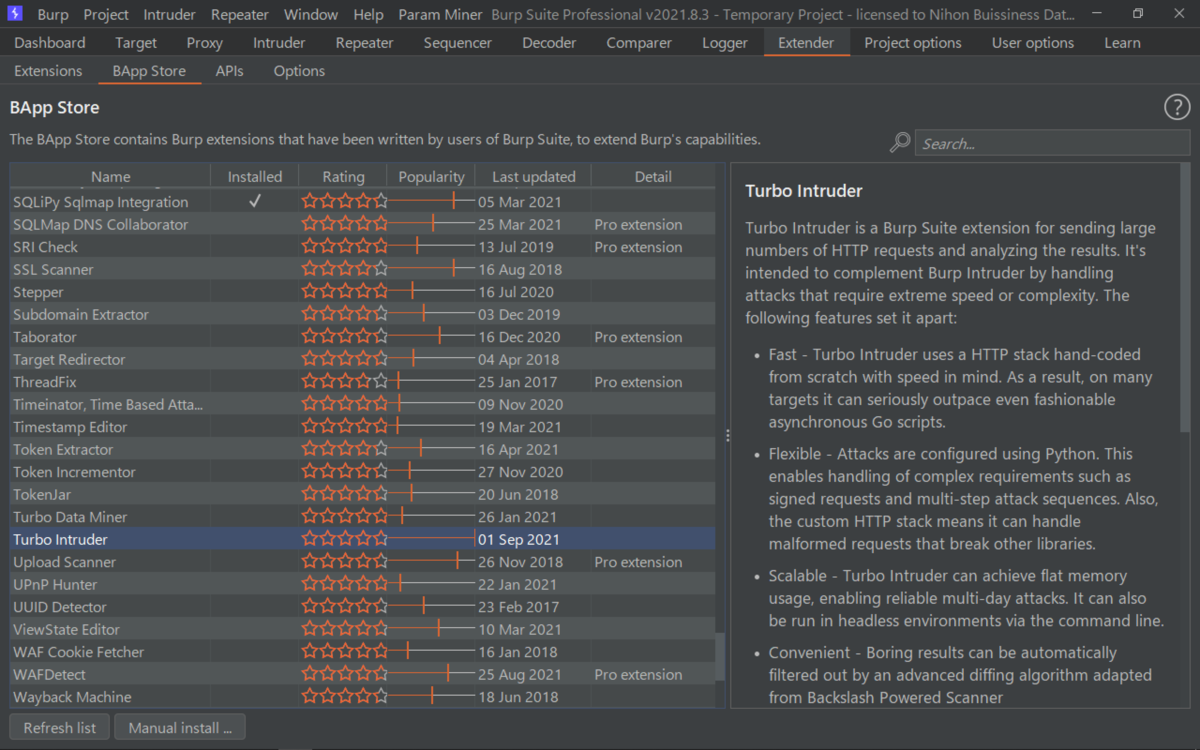The width and height of the screenshot is (1200, 750).
Task: Select the Subdomain Extractor extension
Action: click(362, 314)
